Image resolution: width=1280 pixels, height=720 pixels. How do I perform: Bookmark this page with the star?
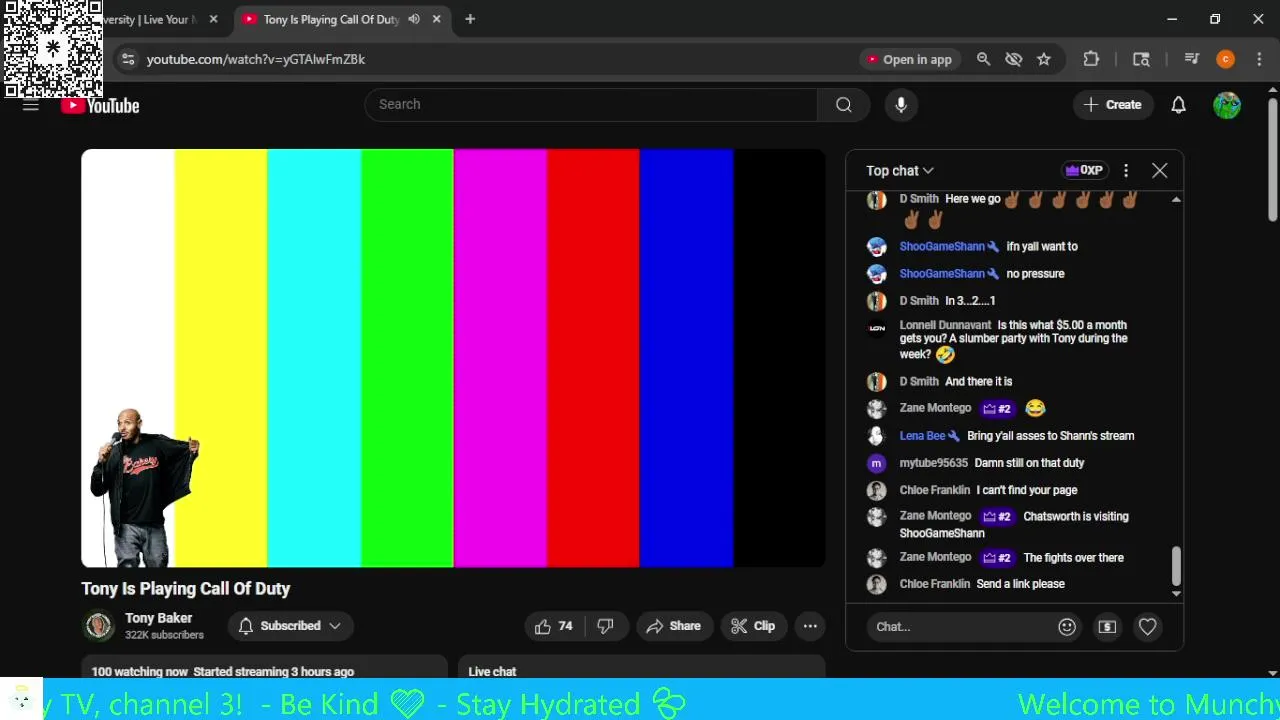point(1044,59)
